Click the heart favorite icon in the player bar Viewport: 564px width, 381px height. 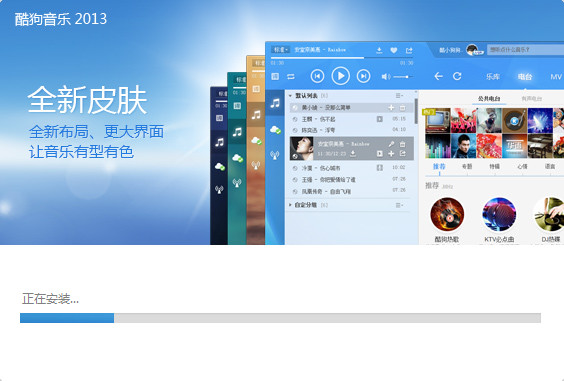pyautogui.click(x=394, y=50)
